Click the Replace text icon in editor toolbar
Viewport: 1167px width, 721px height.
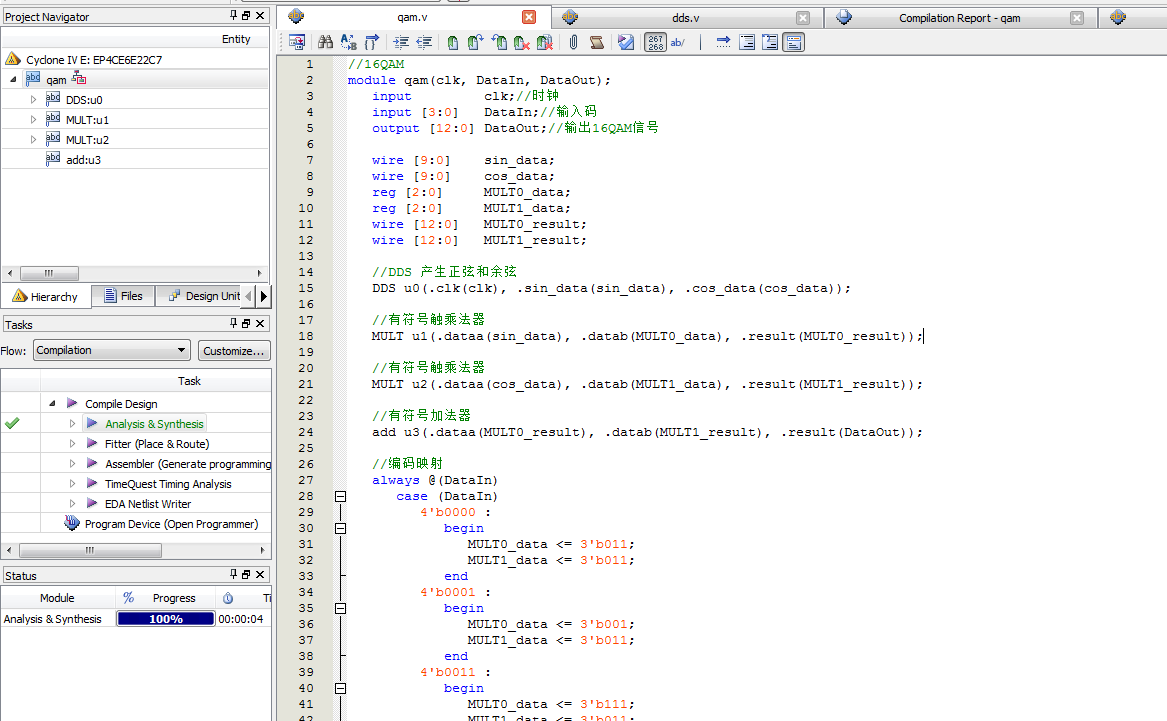tap(348, 42)
